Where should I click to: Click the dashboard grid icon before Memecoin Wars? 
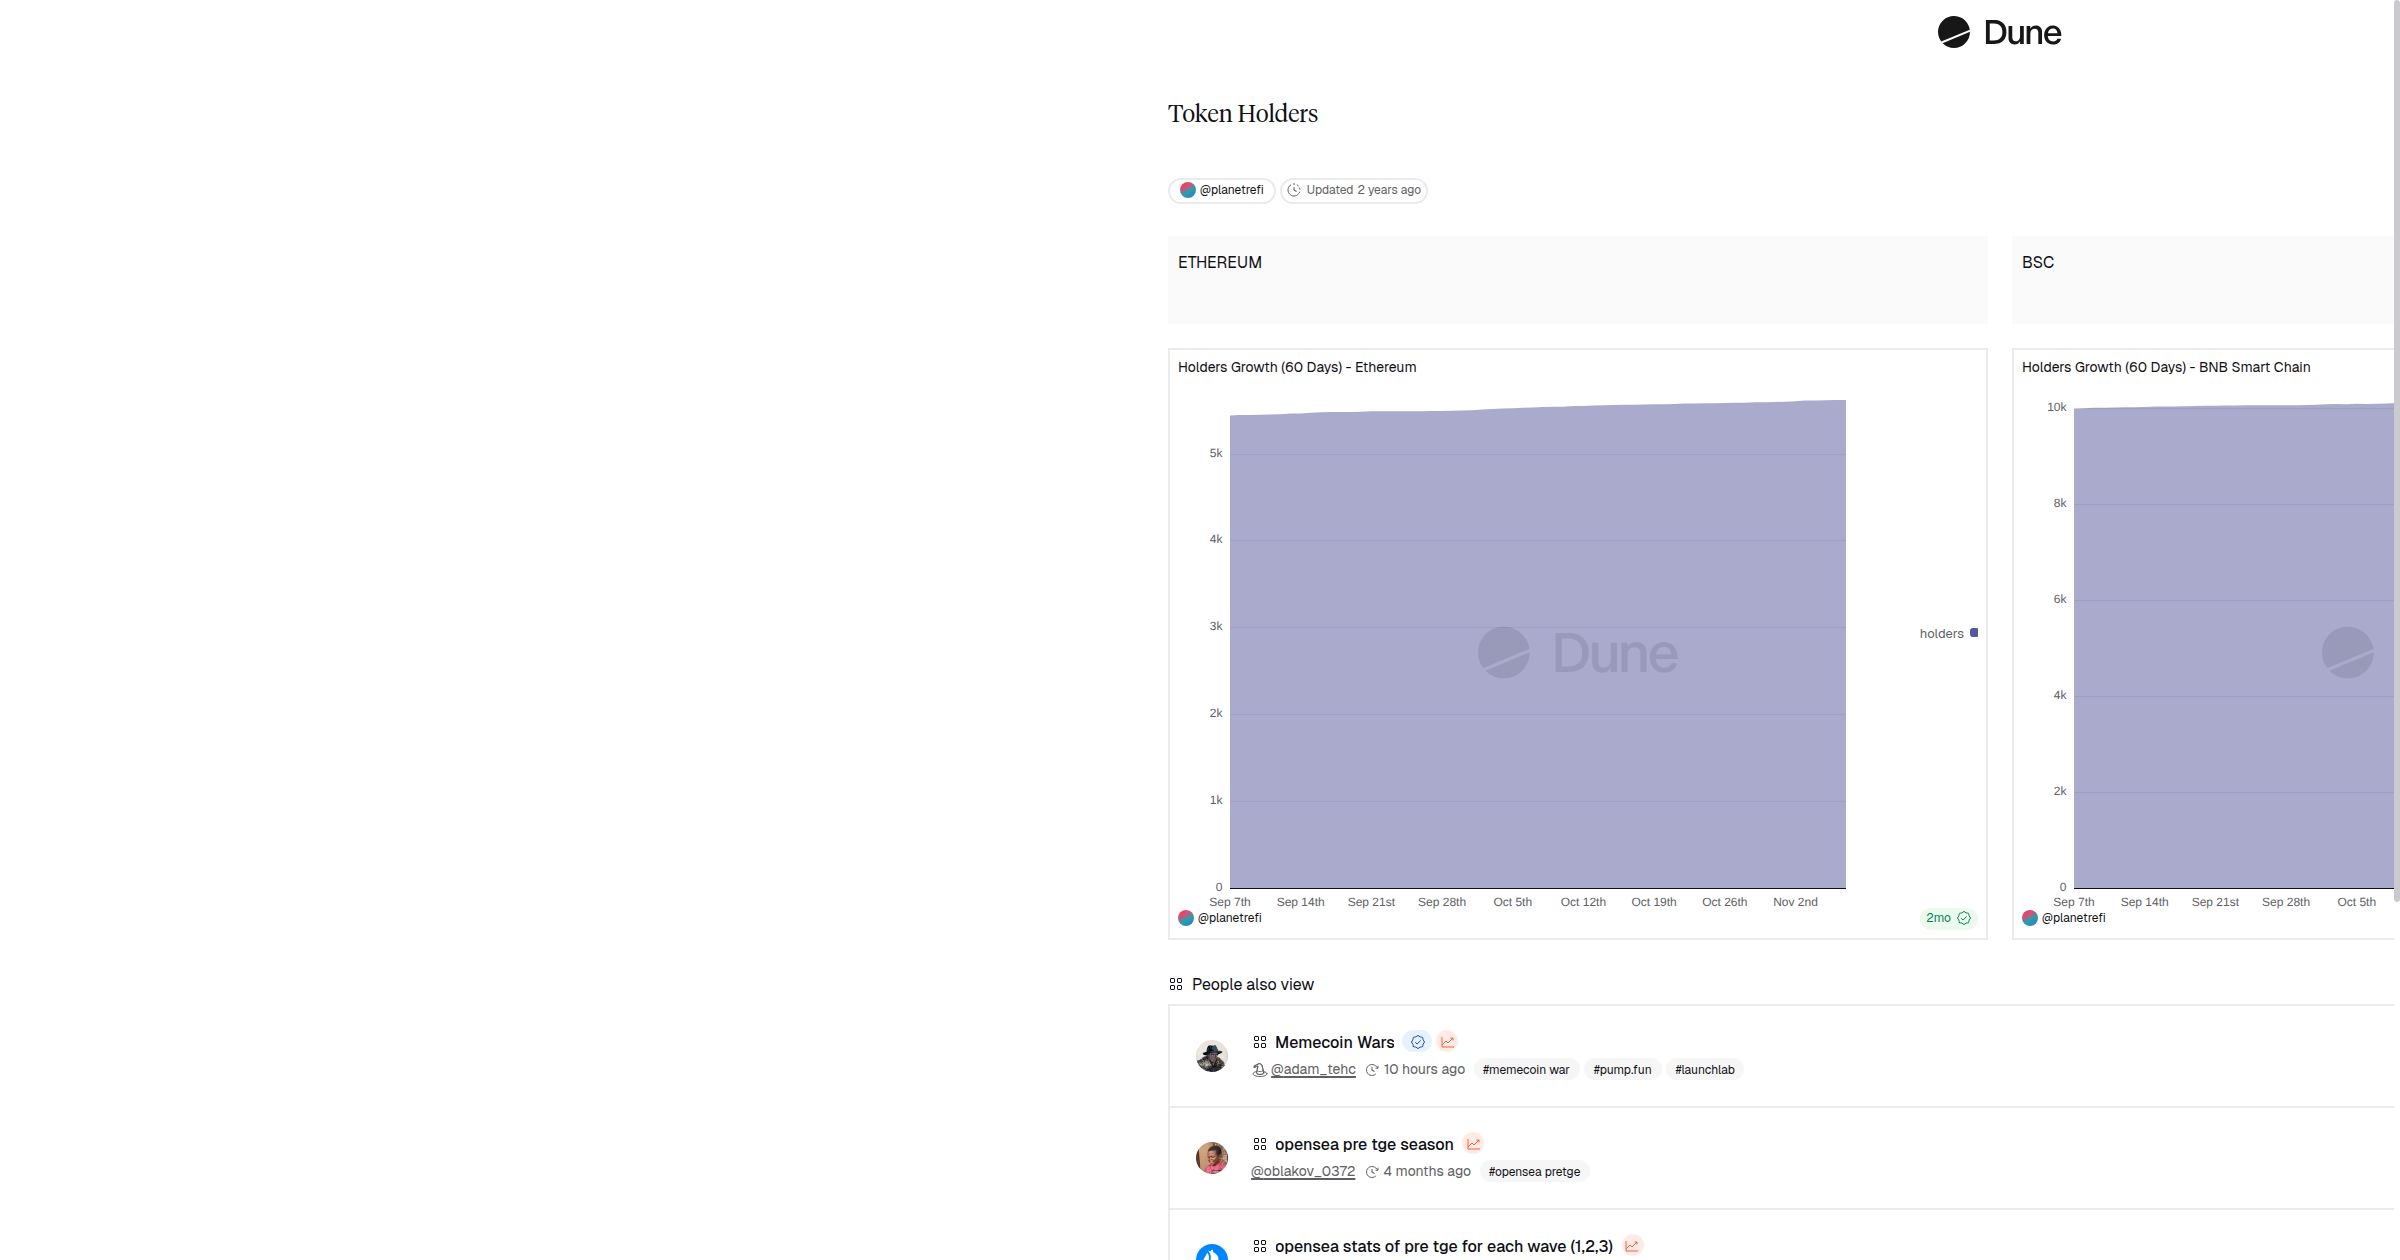1260,1042
